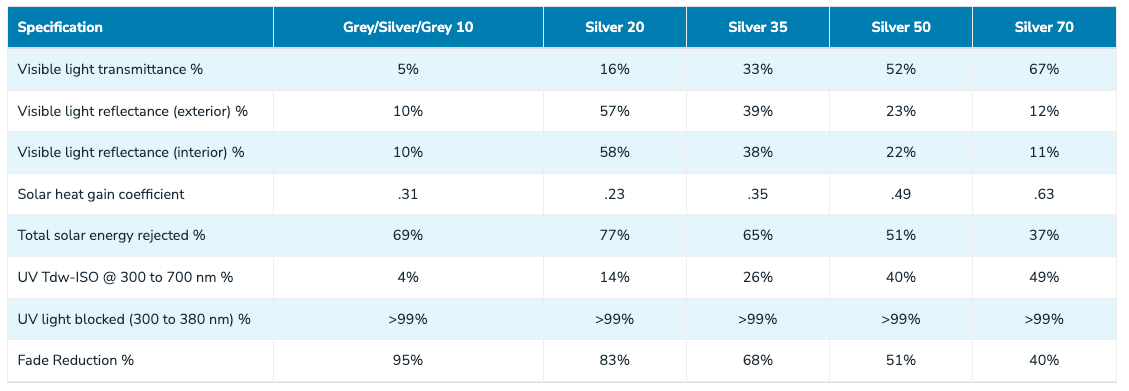Click the 57% exterior reflectance cell
This screenshot has height=391, width=1129.
[614, 112]
